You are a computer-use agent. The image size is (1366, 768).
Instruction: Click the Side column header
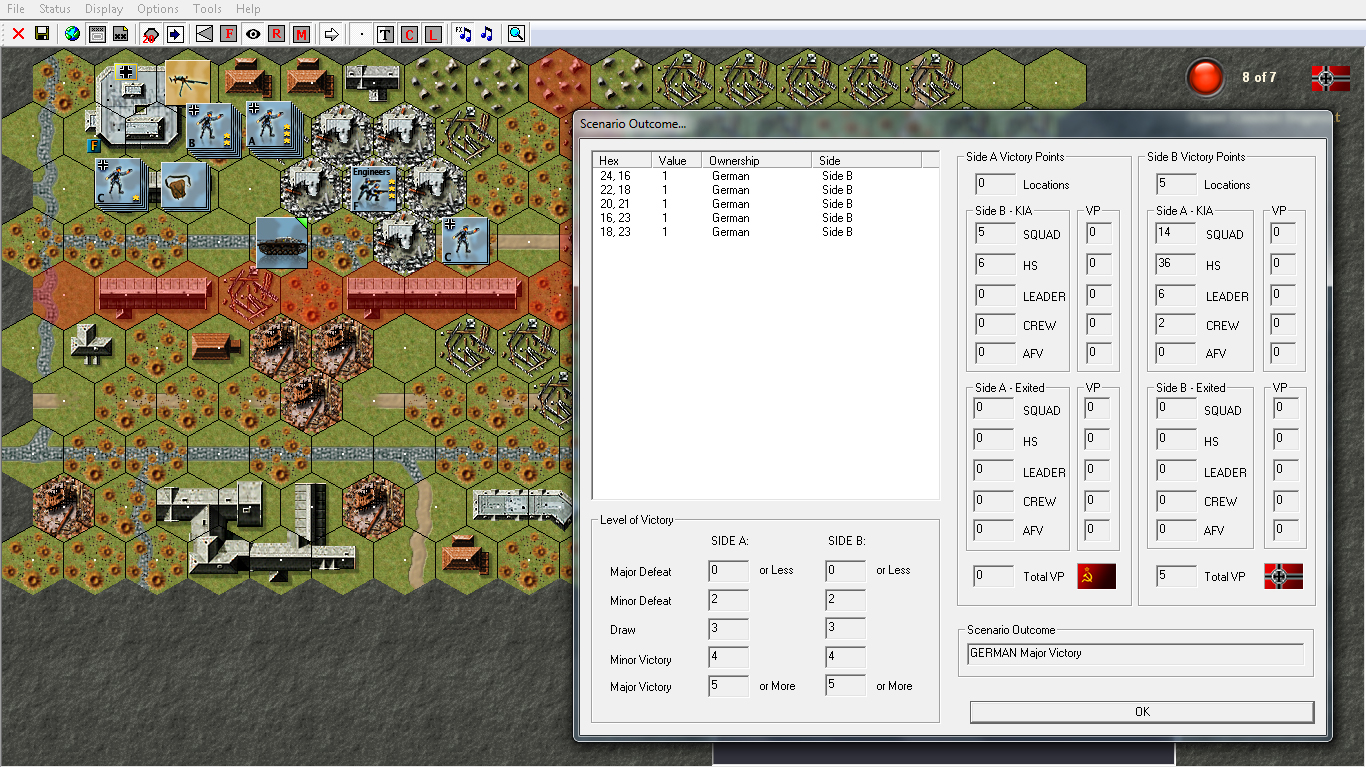tap(866, 160)
